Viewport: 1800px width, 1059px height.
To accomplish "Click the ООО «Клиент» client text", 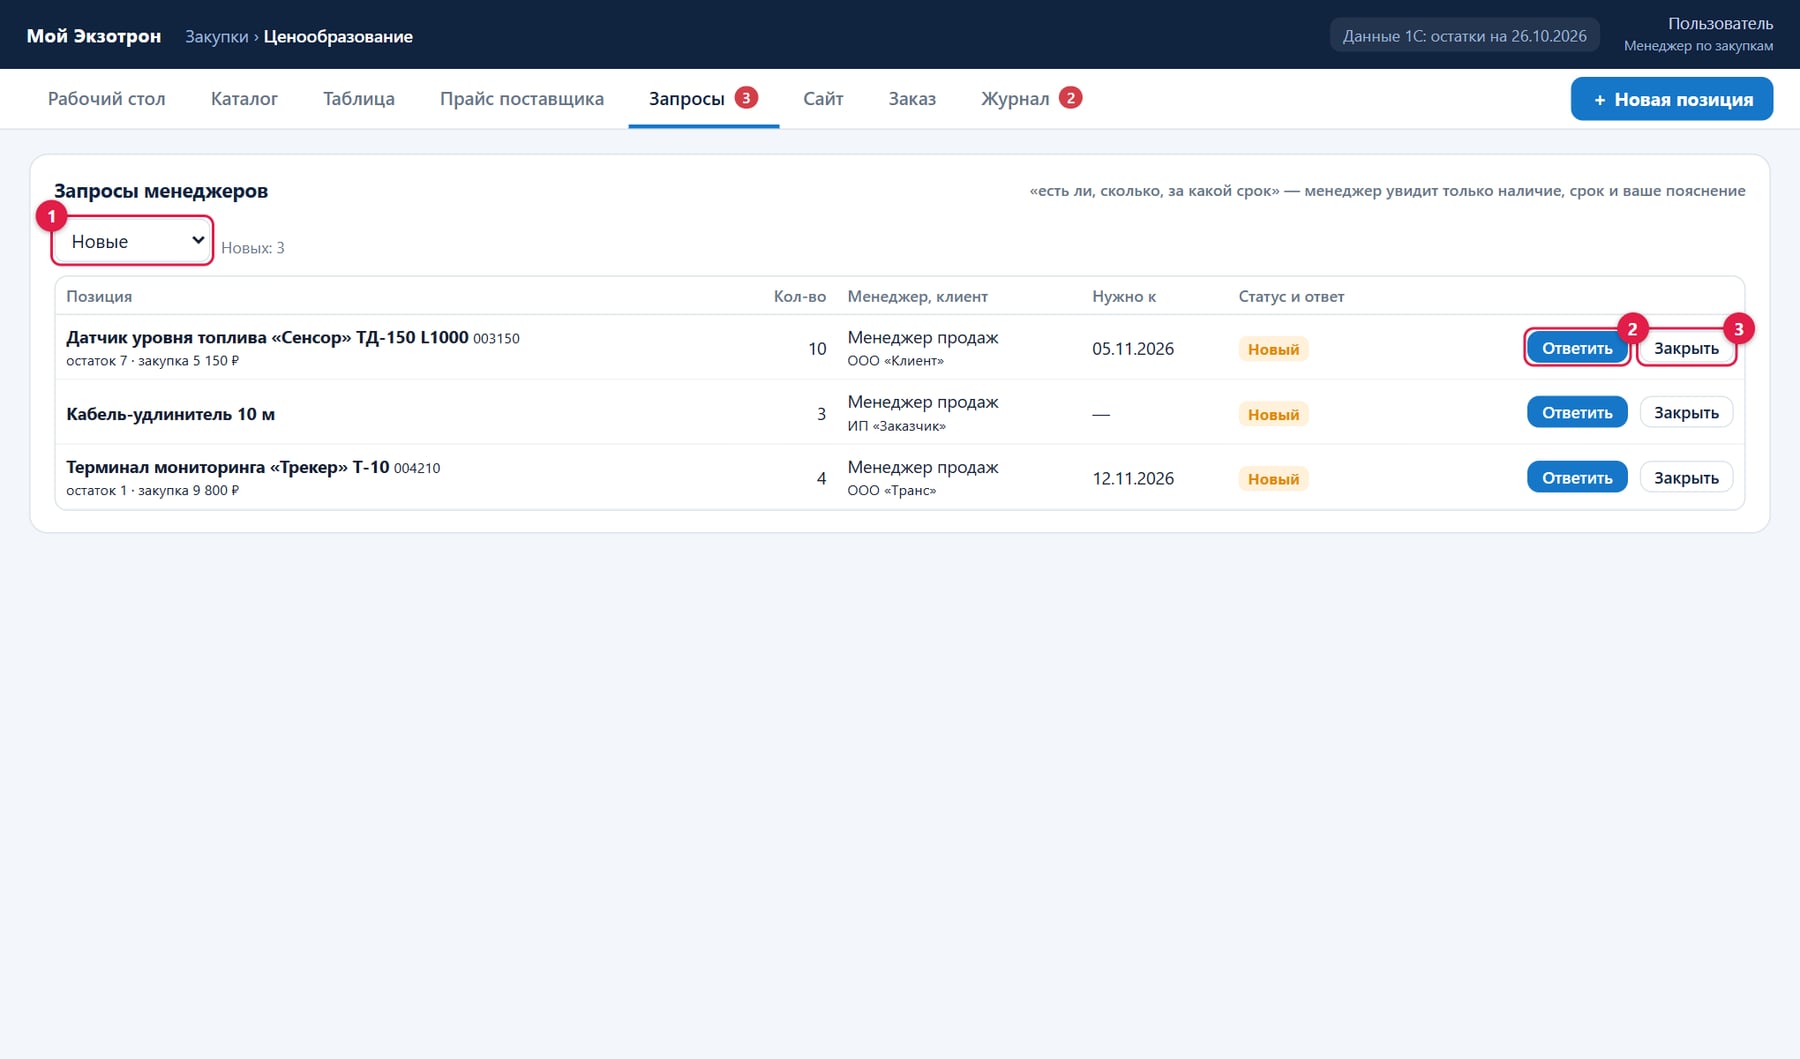I will [x=896, y=361].
